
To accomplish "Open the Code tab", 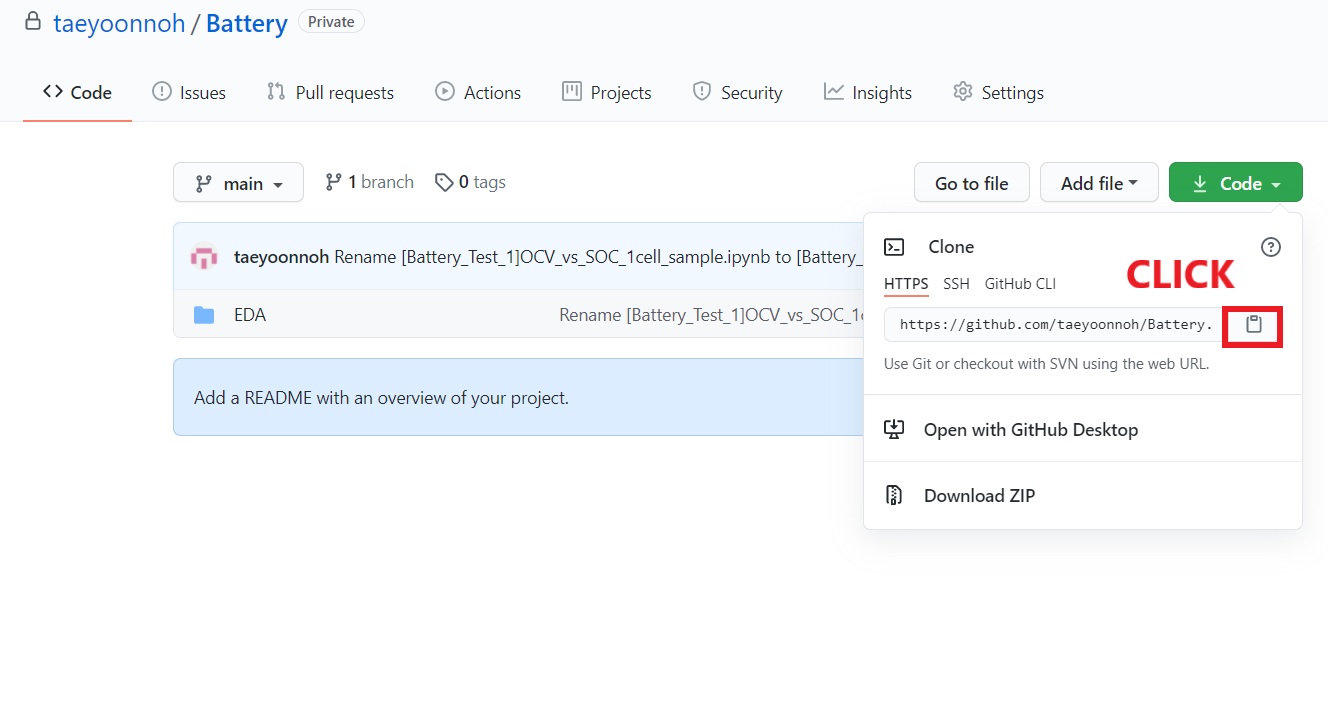I will [77, 92].
